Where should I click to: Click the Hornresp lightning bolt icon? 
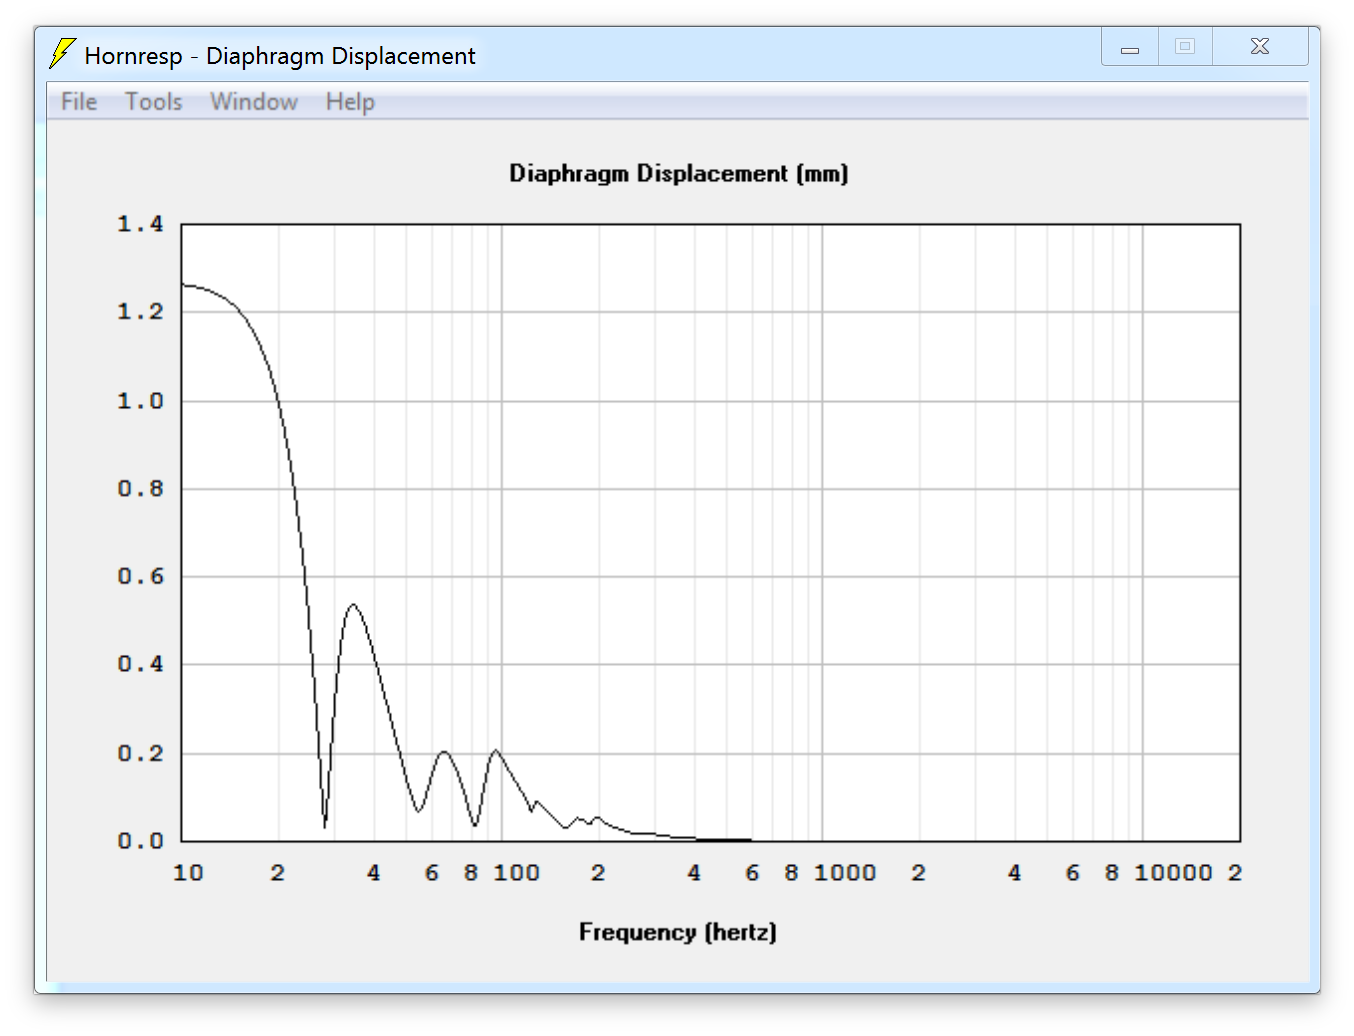63,53
